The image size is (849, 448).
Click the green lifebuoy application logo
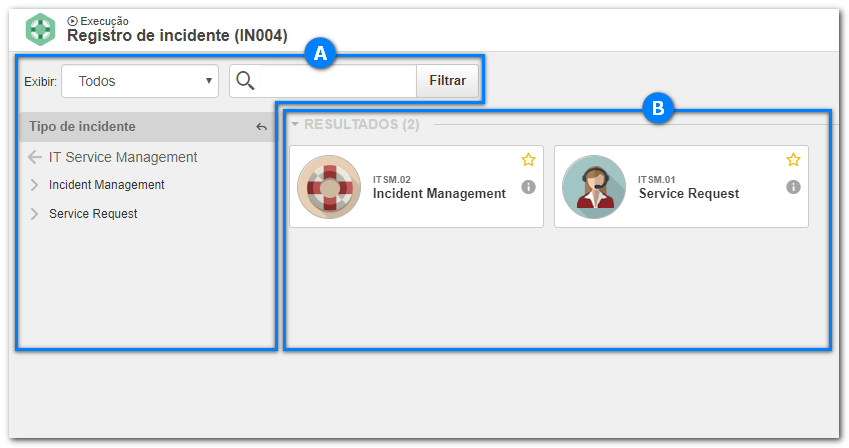pos(41,29)
